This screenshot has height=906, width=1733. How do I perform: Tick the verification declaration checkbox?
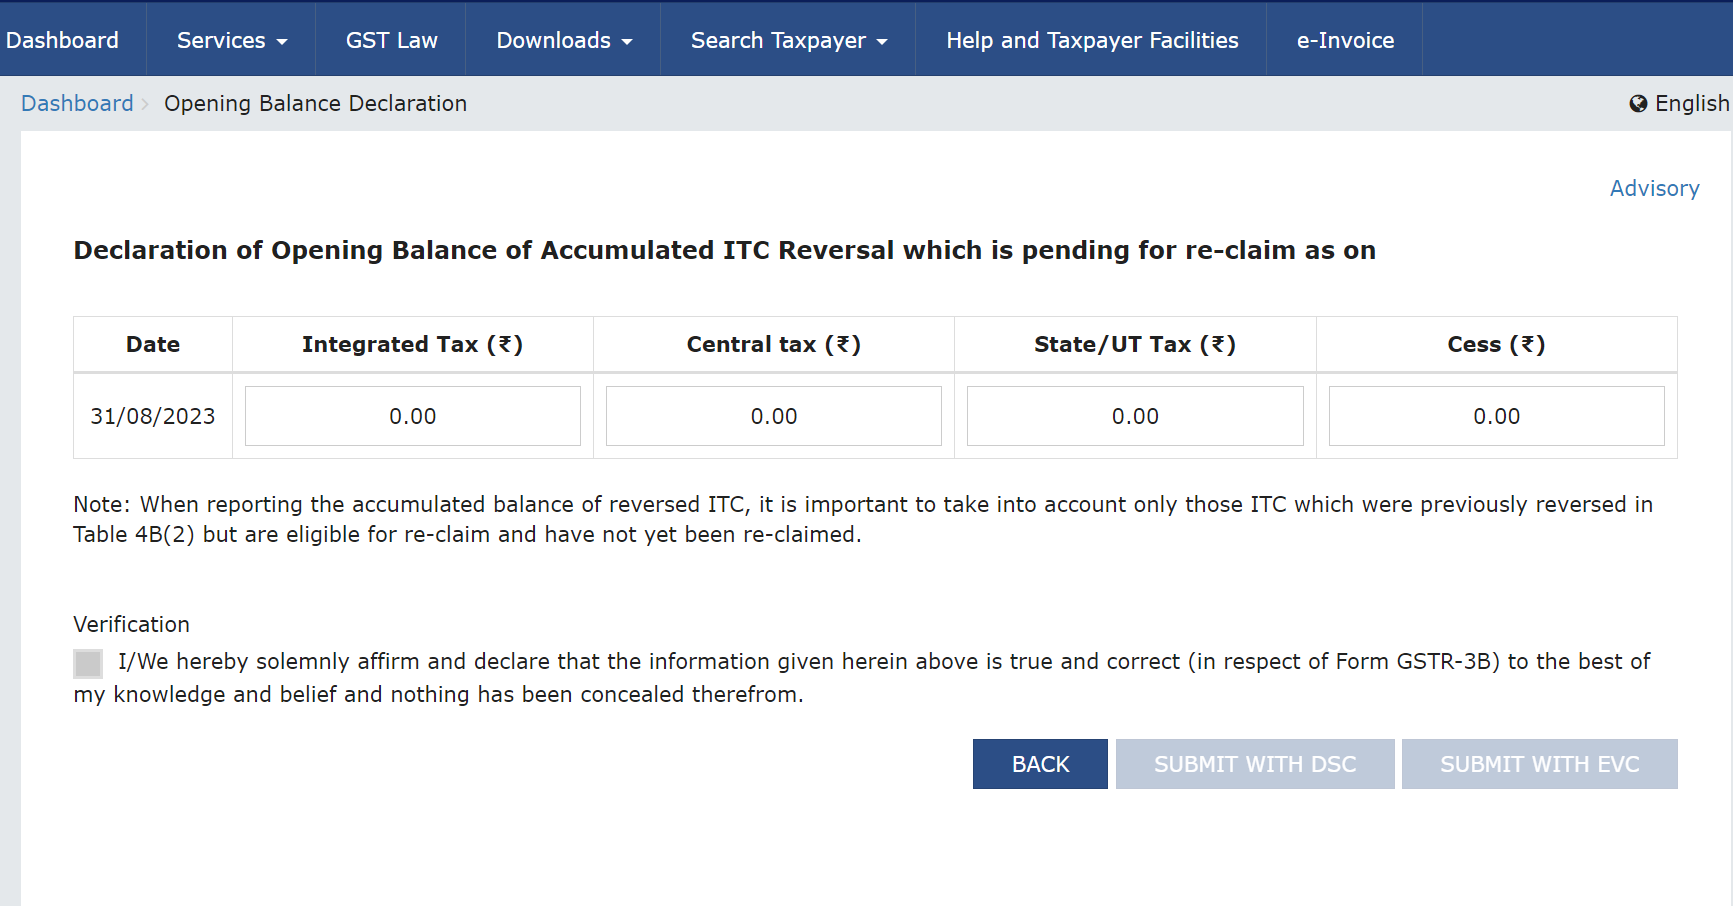point(88,663)
